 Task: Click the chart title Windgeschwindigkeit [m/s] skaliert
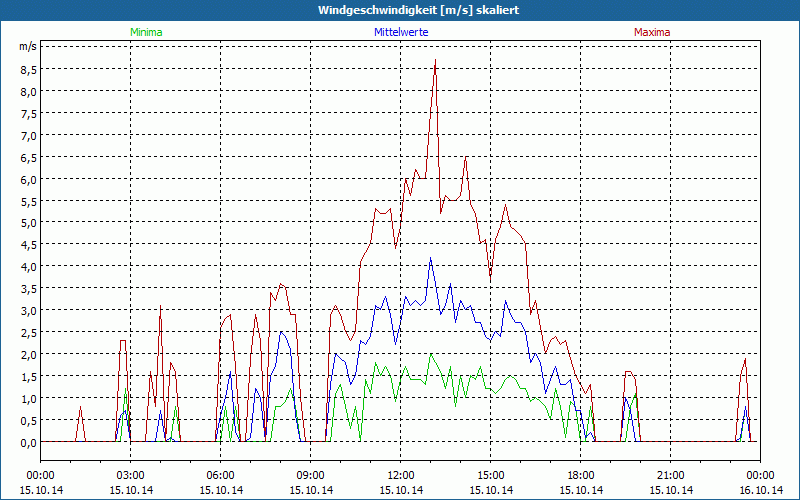point(418,10)
